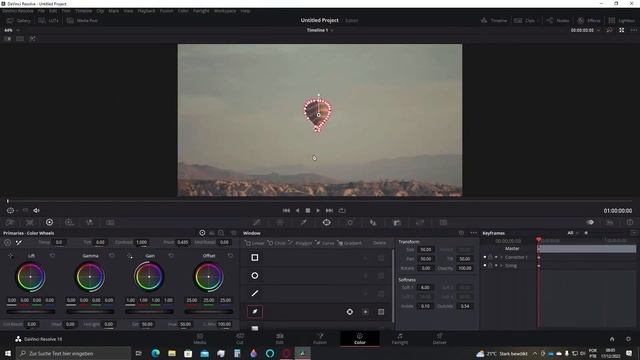Select the Window palette icon

coord(327,222)
